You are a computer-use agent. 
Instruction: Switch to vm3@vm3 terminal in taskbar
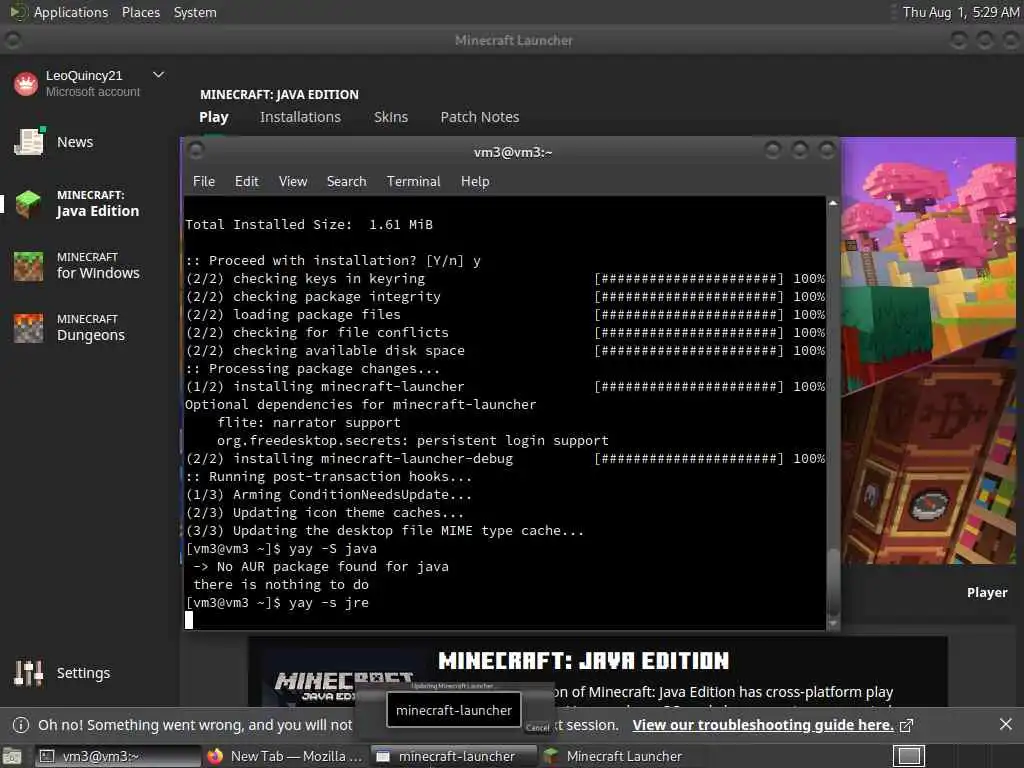[x=118, y=756]
